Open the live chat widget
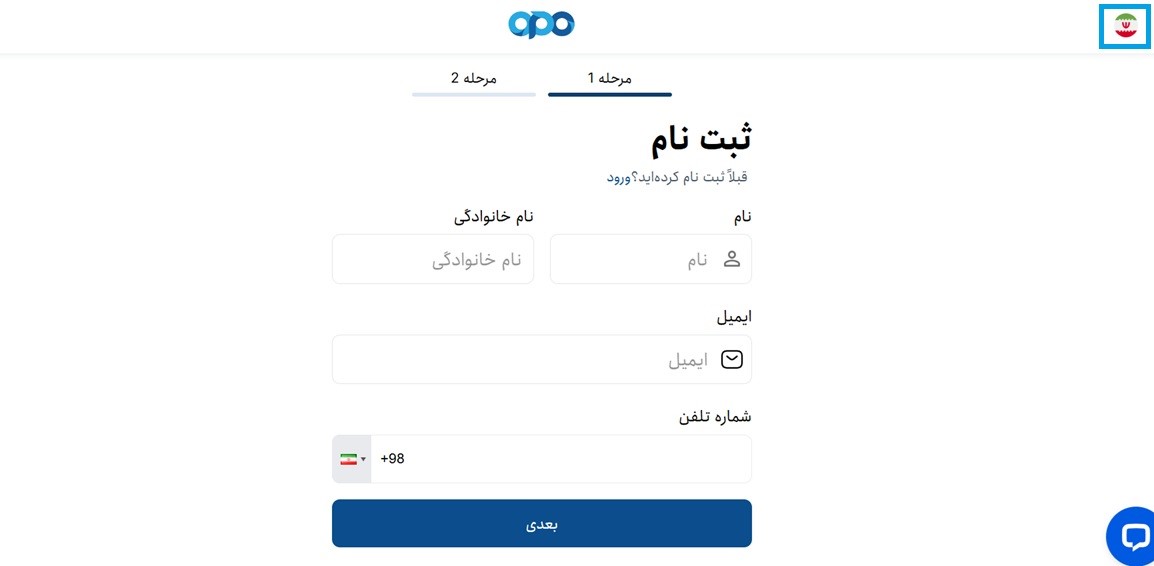This screenshot has width=1154, height=566. (x=1133, y=537)
